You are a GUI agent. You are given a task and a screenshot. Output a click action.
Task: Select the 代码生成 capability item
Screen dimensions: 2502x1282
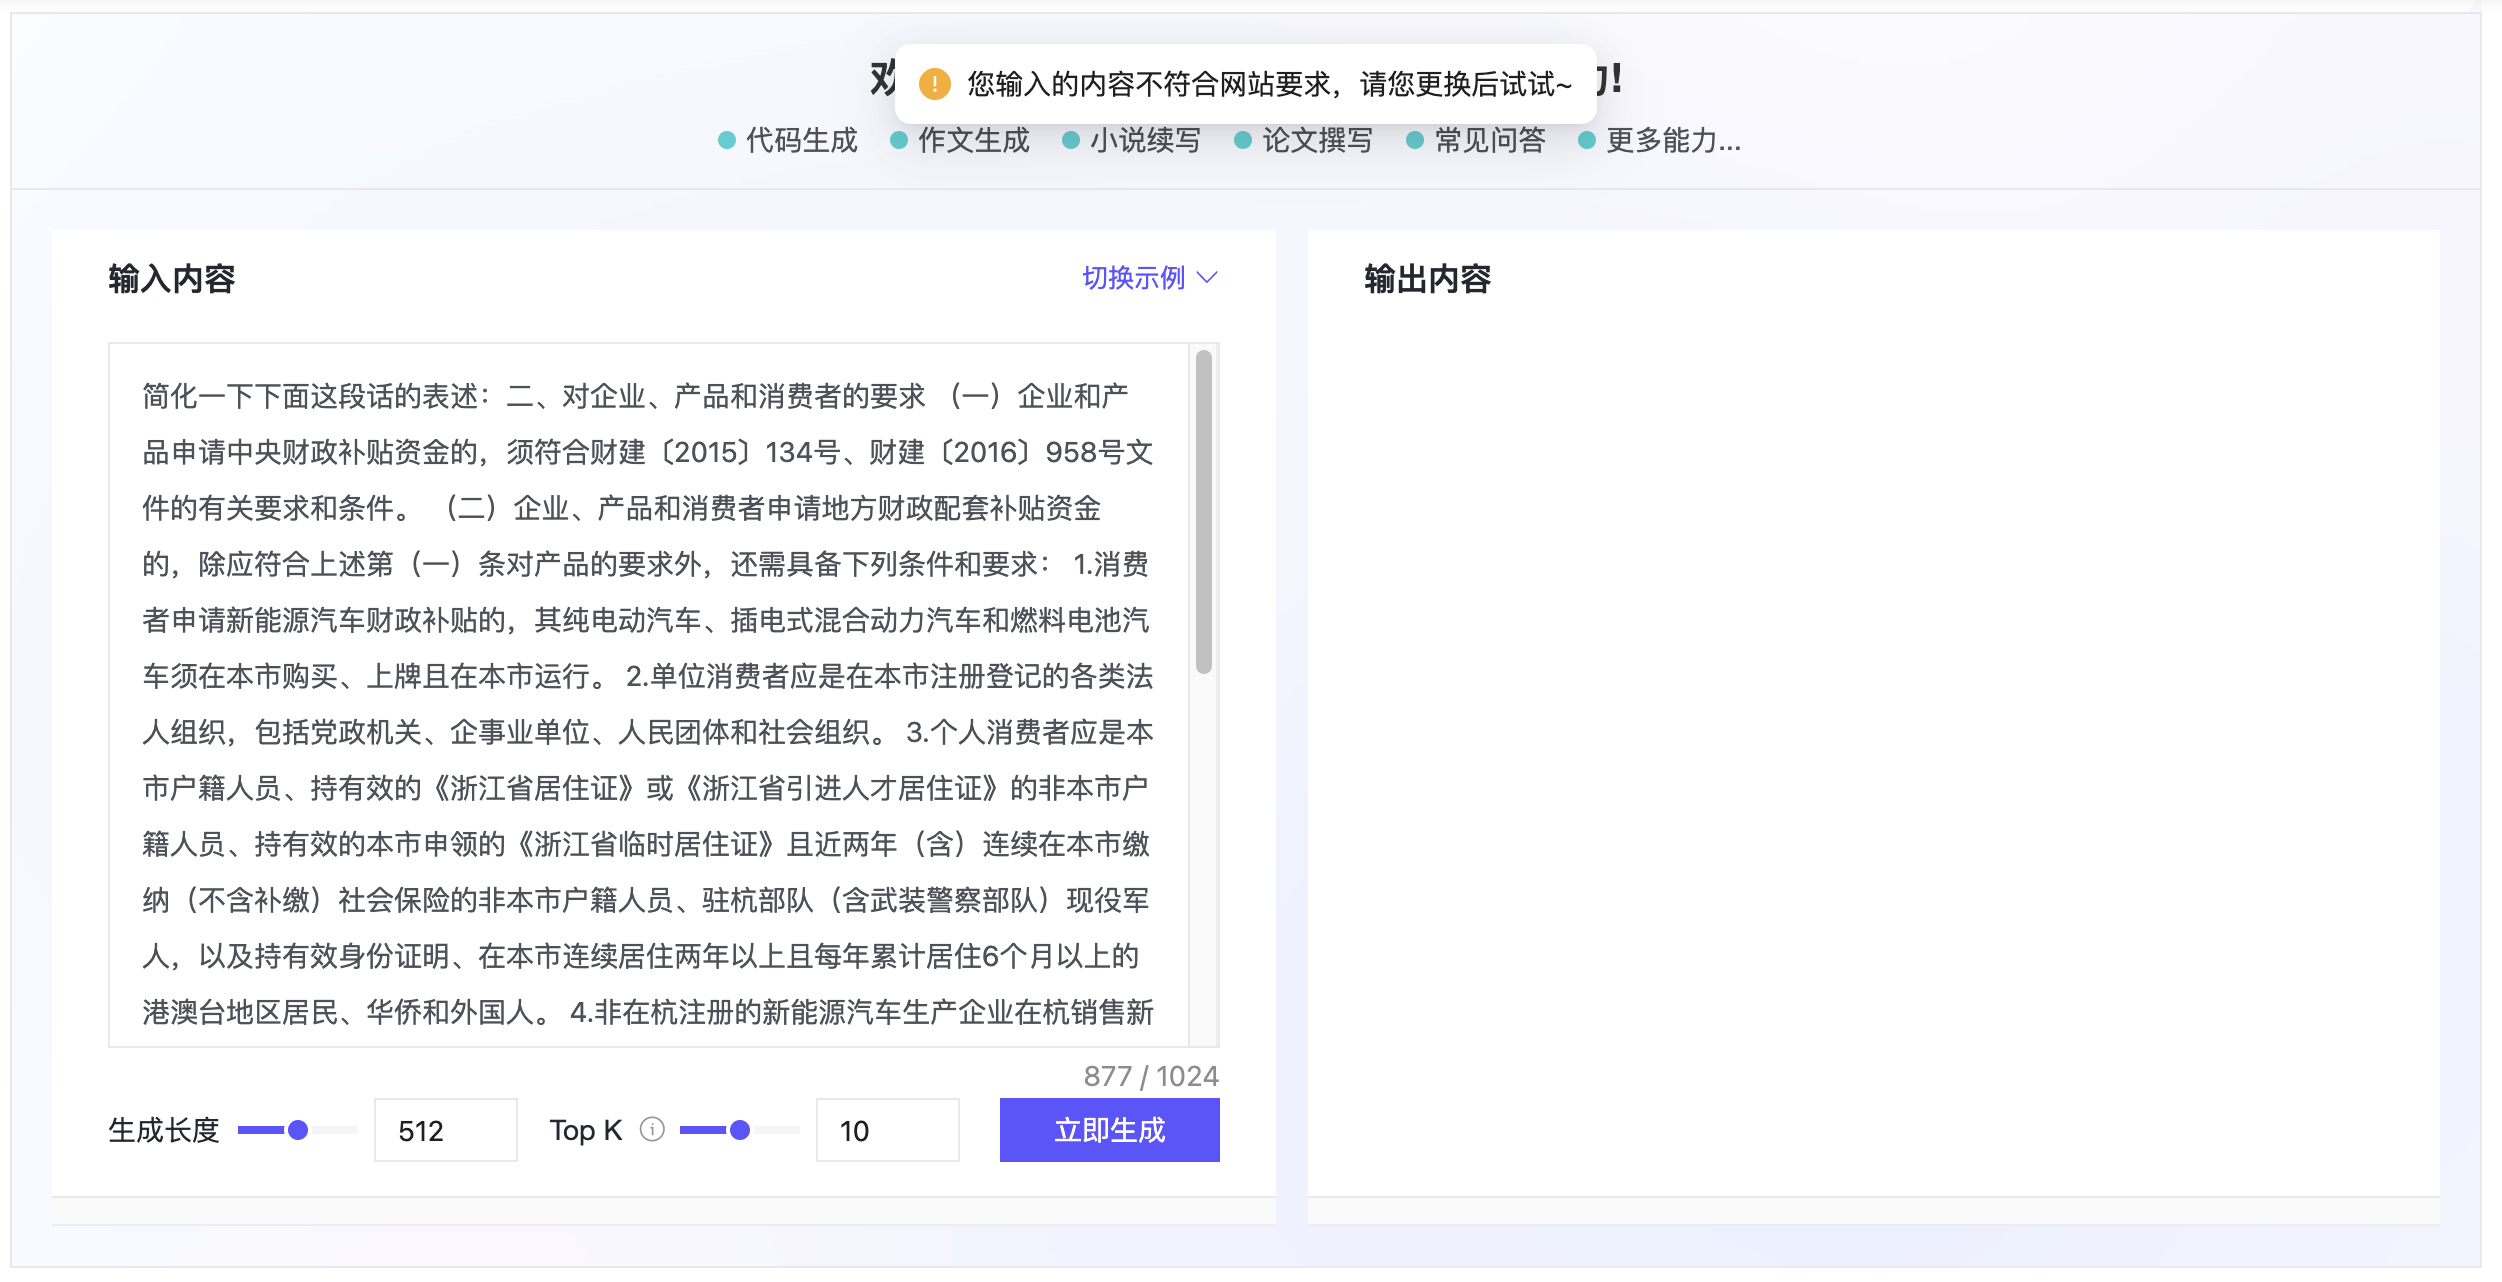click(801, 141)
